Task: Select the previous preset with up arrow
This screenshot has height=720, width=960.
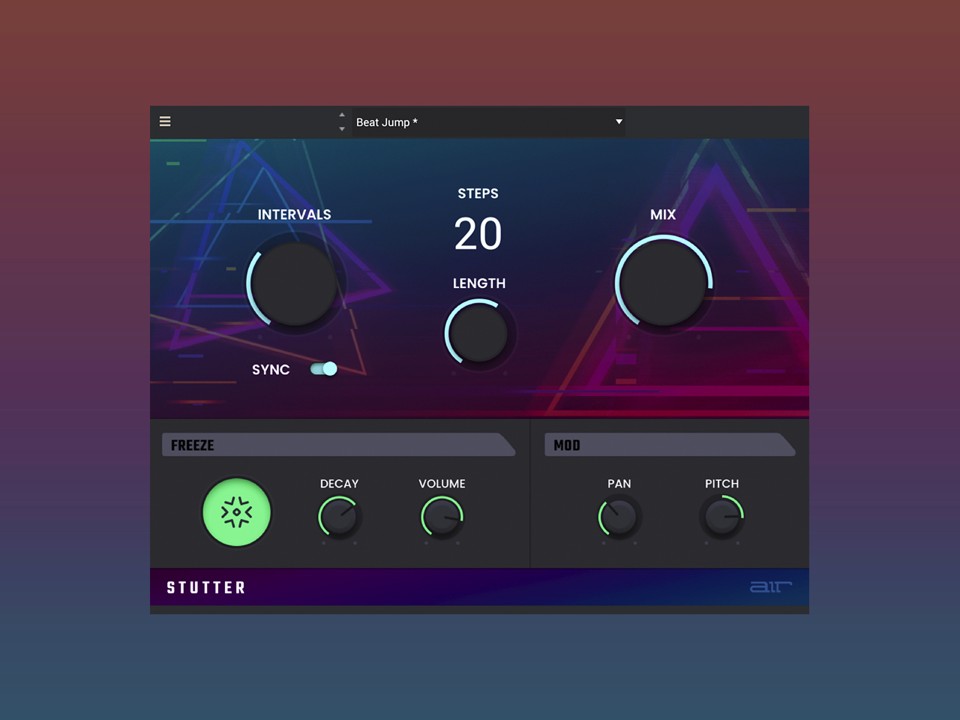Action: 342,115
